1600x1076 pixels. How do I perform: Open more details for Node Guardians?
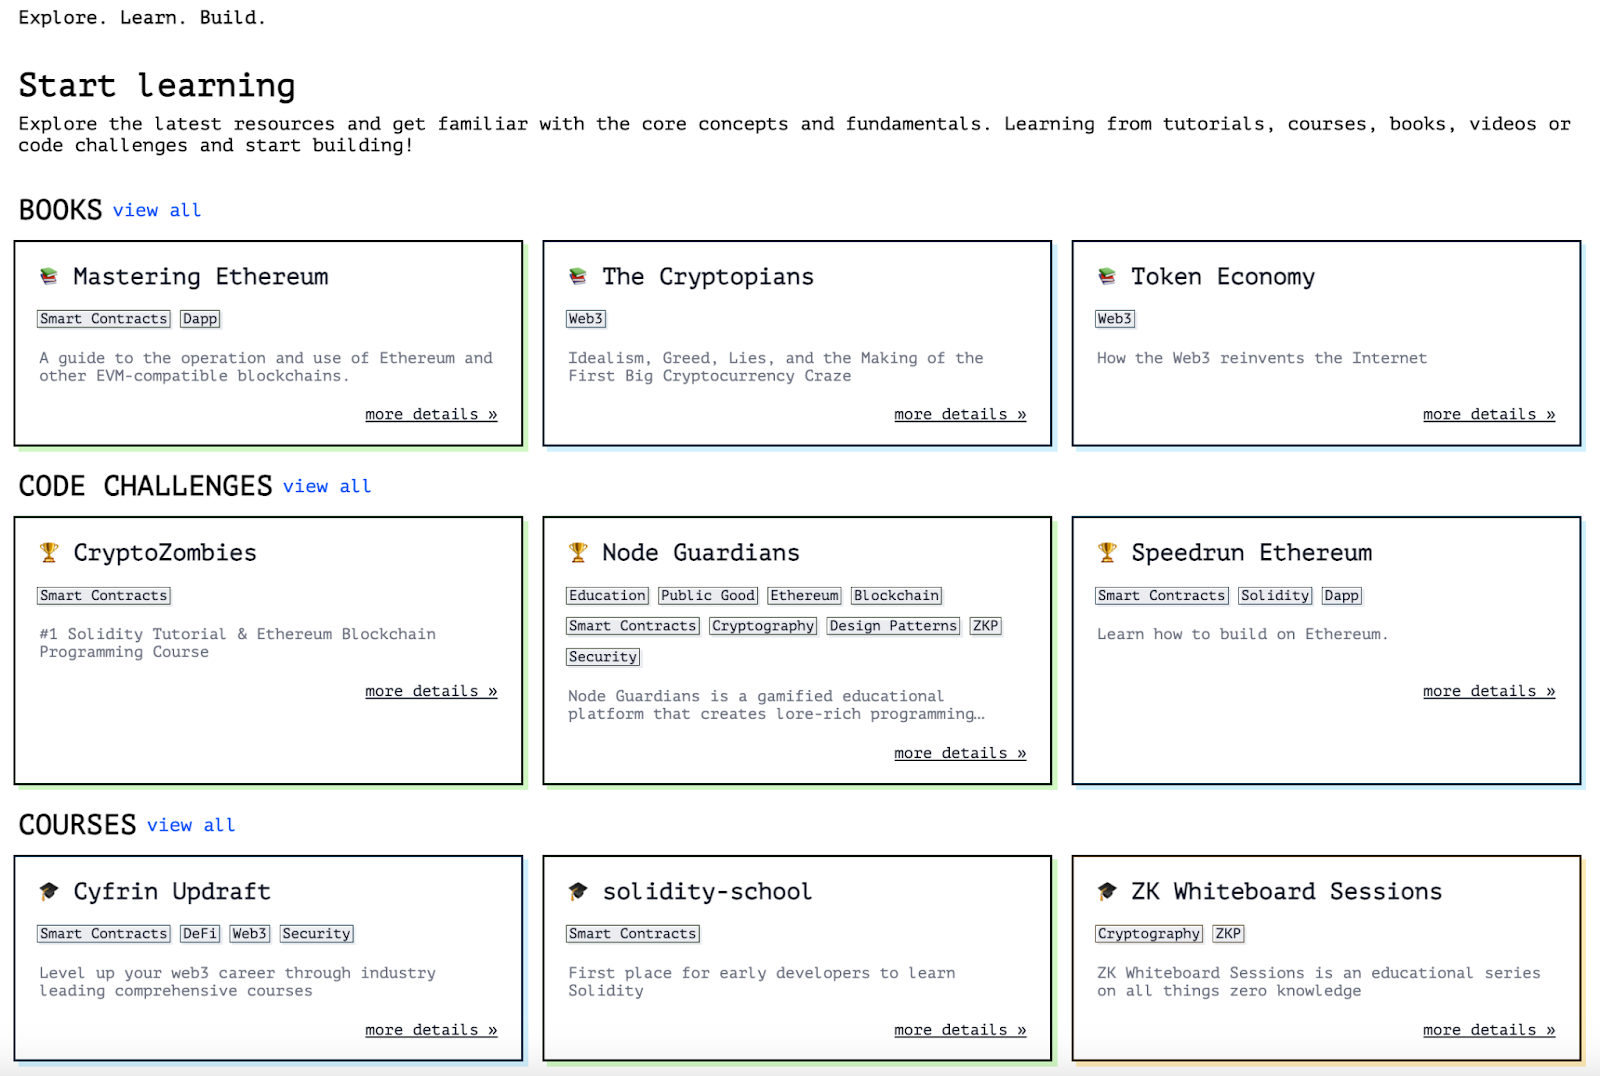pyautogui.click(x=960, y=753)
